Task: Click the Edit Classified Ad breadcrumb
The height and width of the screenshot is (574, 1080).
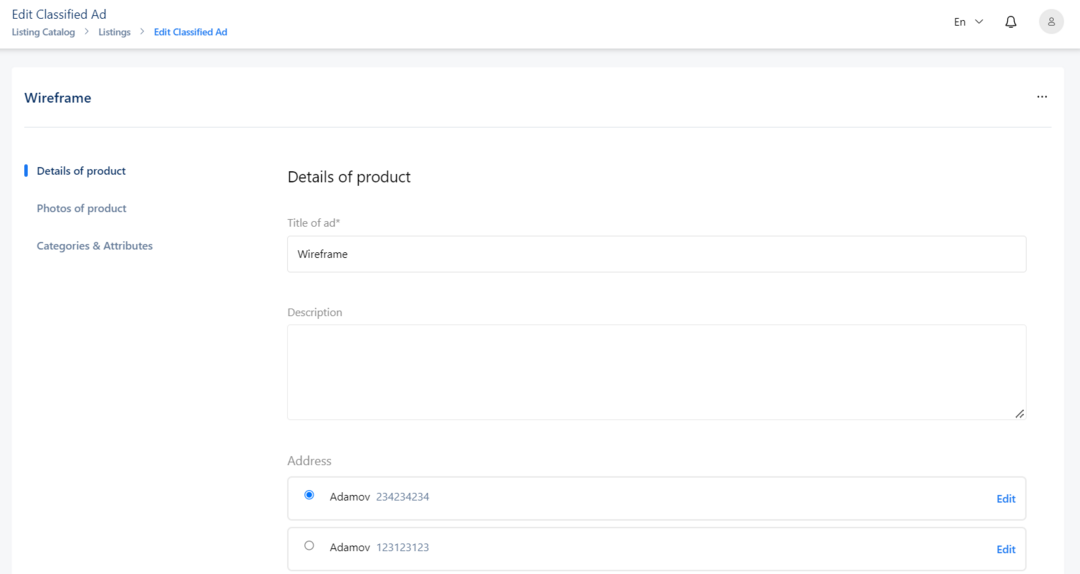Action: (x=190, y=32)
